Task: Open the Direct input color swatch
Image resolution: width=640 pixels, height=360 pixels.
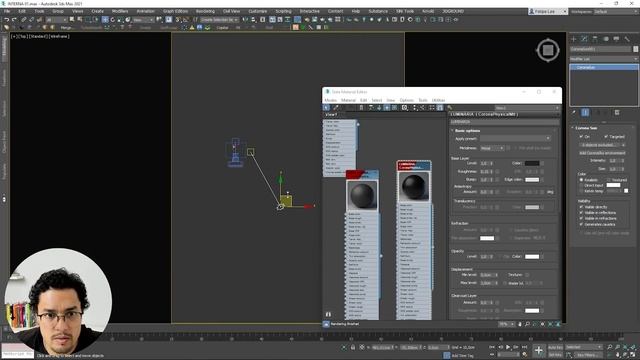Action: [613, 185]
